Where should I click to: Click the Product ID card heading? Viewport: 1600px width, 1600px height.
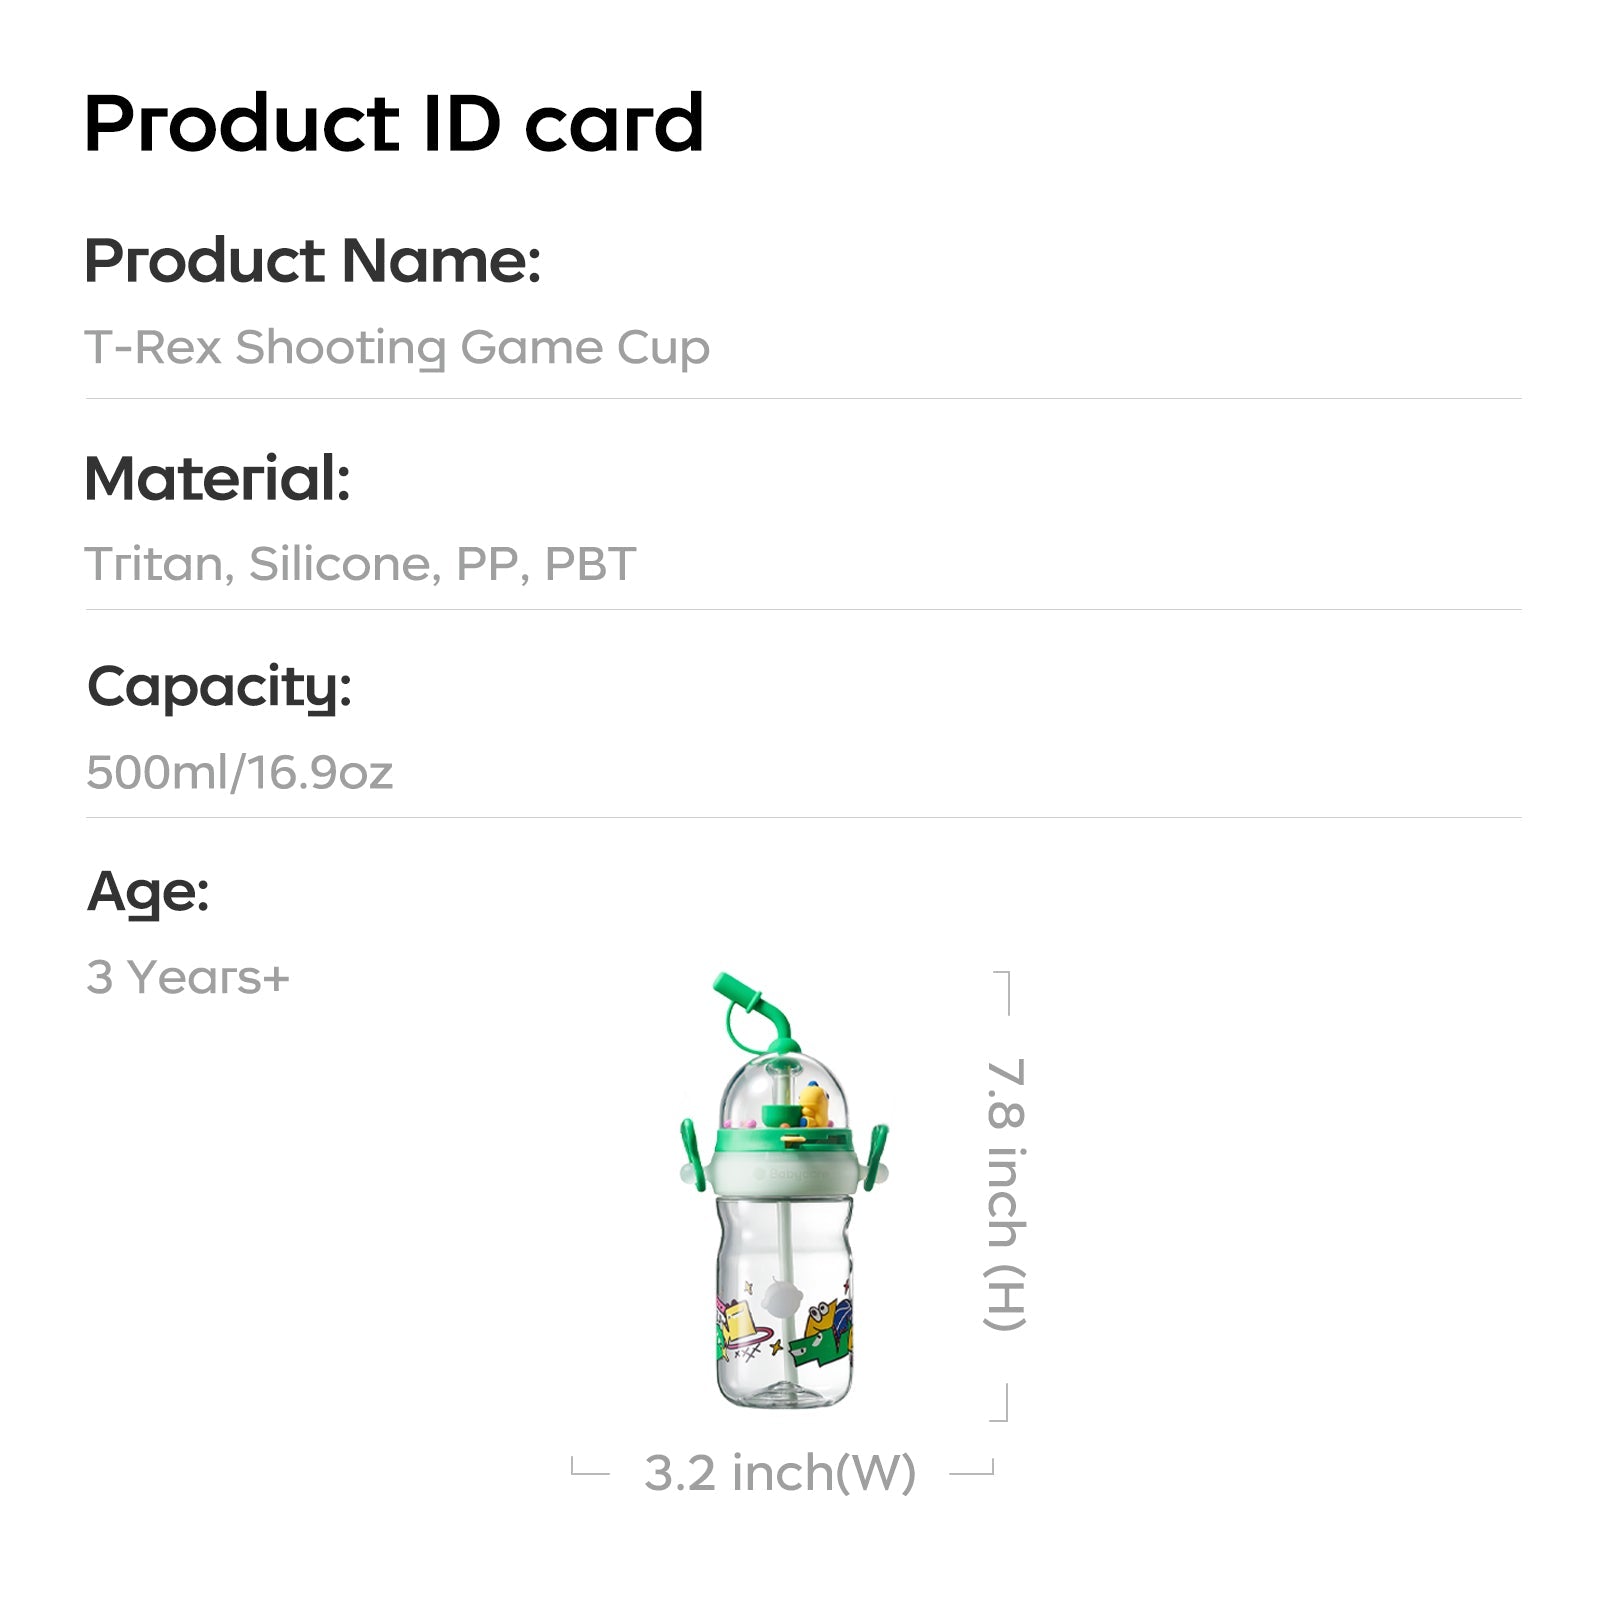[394, 124]
